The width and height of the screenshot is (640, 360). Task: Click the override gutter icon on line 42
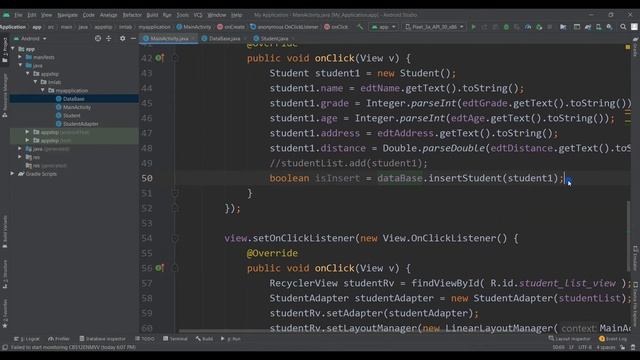[x=159, y=58]
